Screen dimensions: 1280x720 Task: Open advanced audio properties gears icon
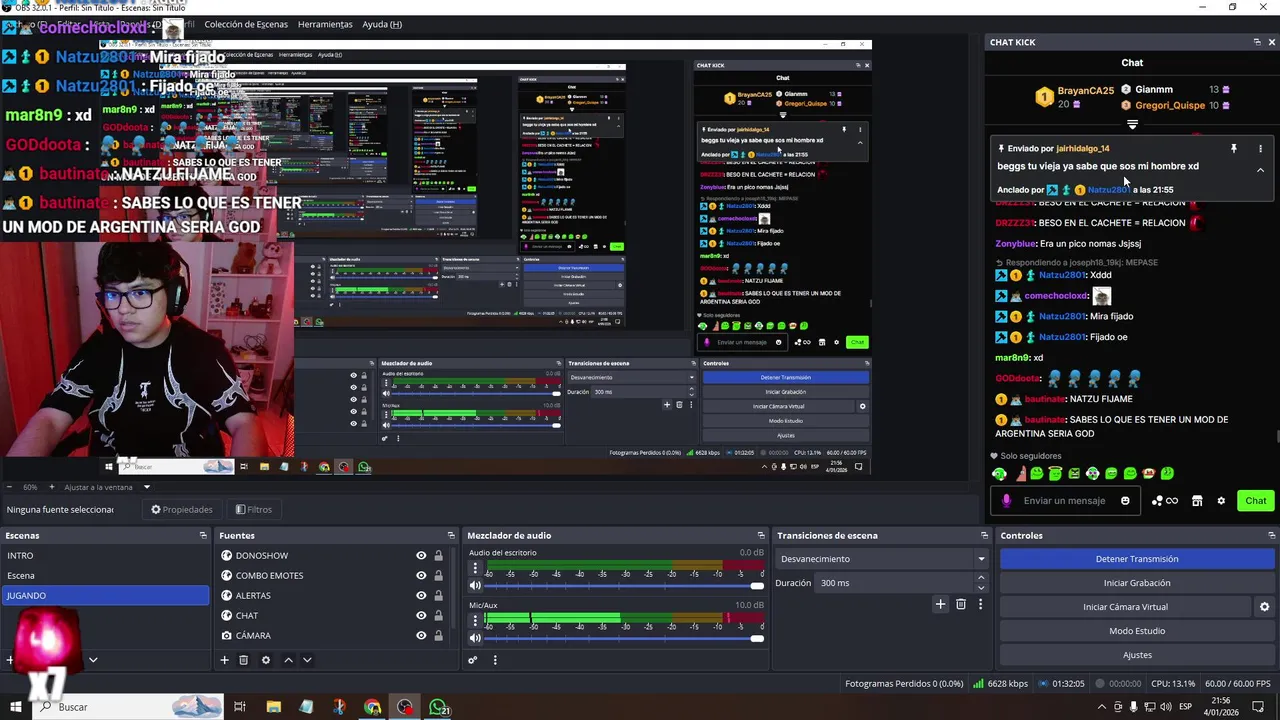pyautogui.click(x=473, y=660)
